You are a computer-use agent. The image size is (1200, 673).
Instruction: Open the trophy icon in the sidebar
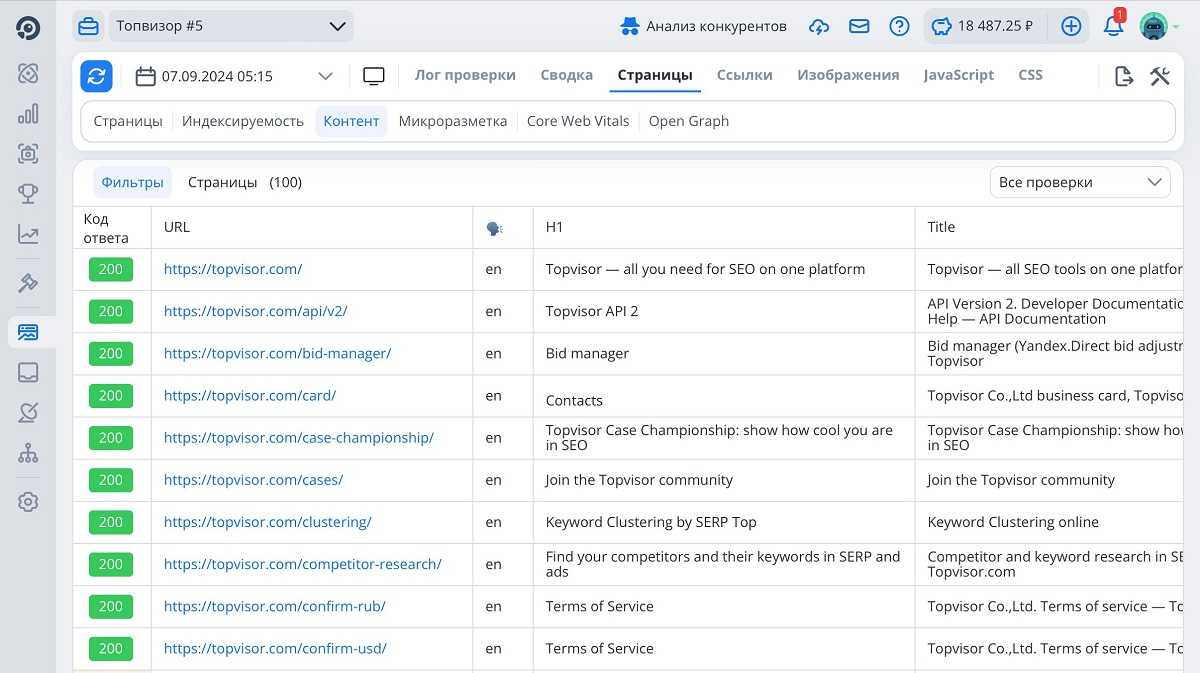[28, 194]
